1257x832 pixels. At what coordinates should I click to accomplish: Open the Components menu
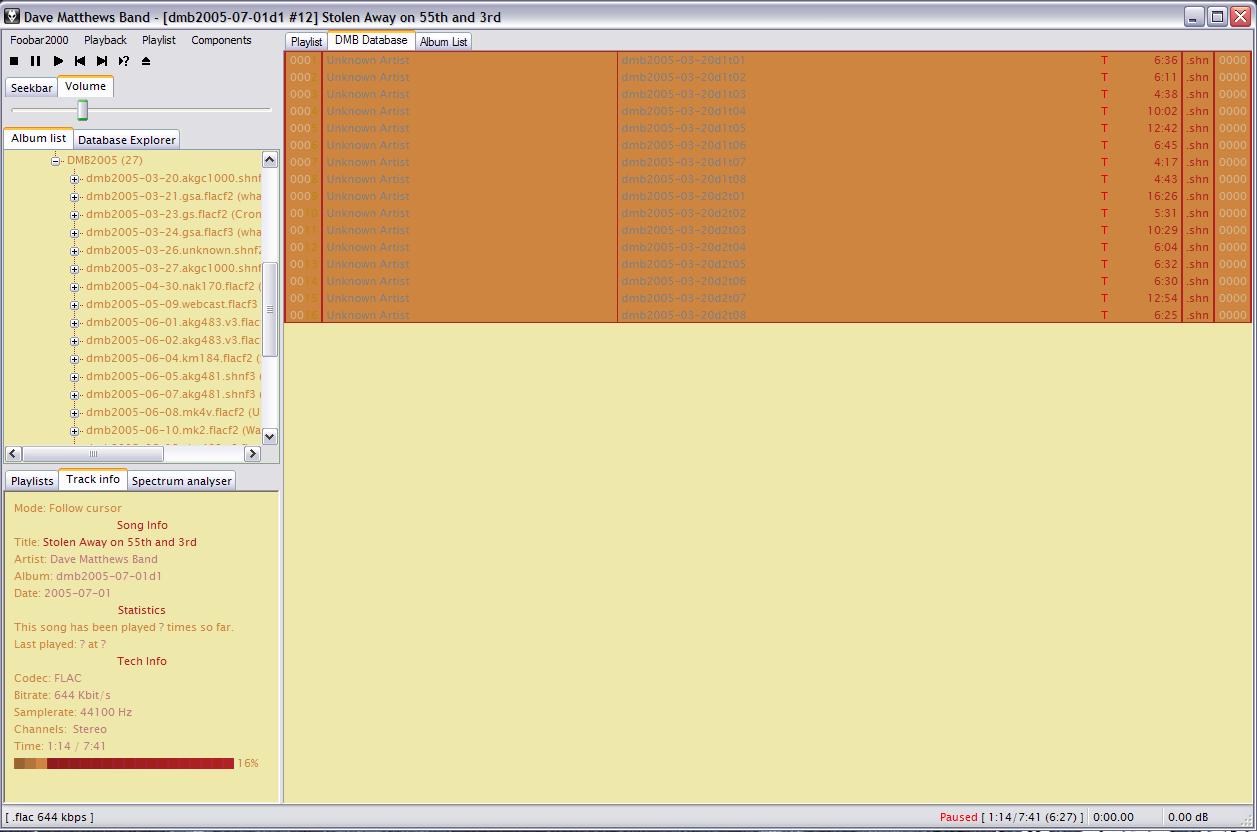(221, 40)
